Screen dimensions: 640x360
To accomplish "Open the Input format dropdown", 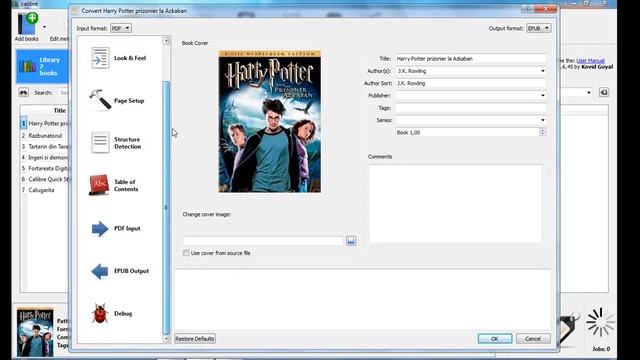I will (x=121, y=28).
